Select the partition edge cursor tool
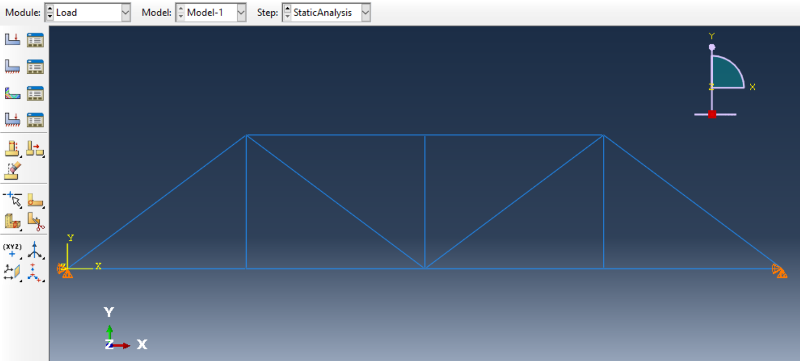 coord(13,199)
